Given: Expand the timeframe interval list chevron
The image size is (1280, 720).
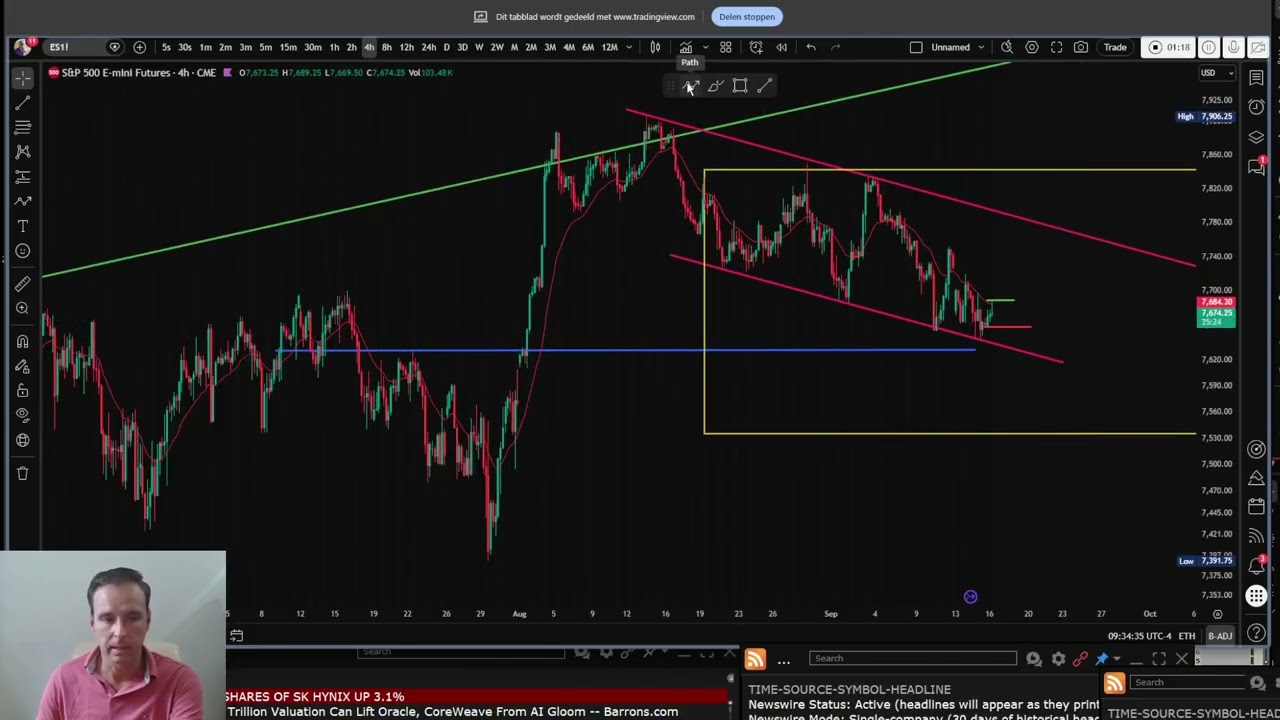Looking at the screenshot, I should (629, 47).
